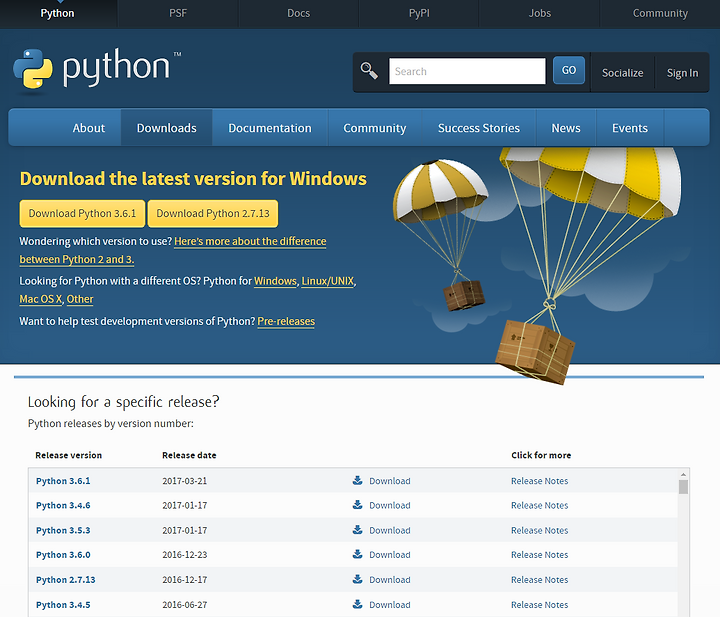Click download icon in Python 3.6.0 row
The width and height of the screenshot is (720, 617).
coord(357,554)
